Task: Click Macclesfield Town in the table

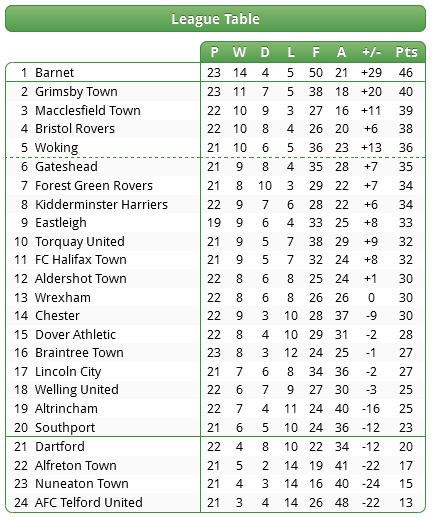Action: (88, 110)
